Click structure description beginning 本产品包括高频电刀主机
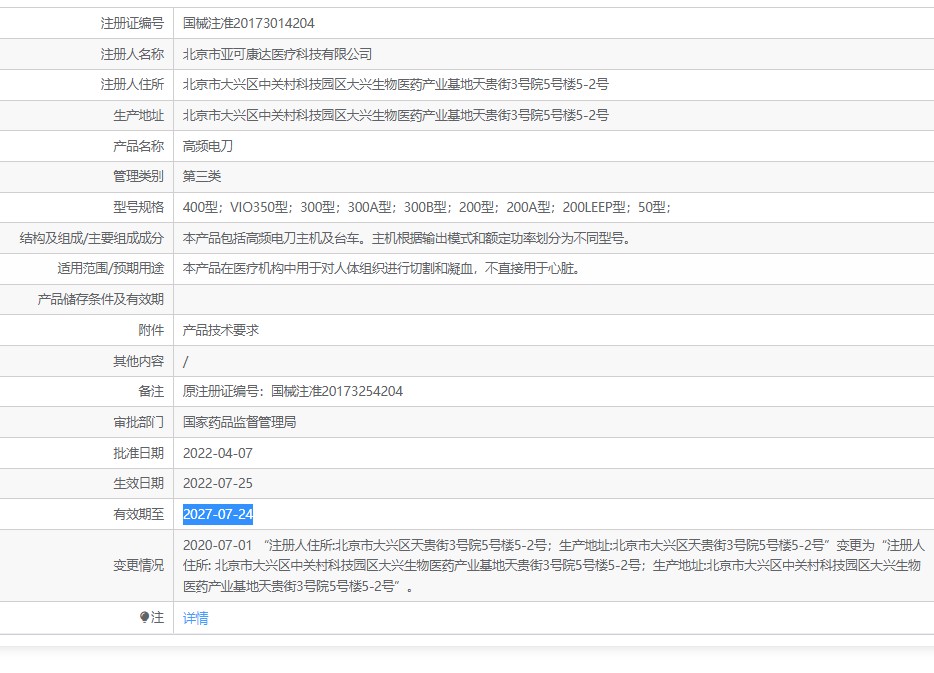 408,238
